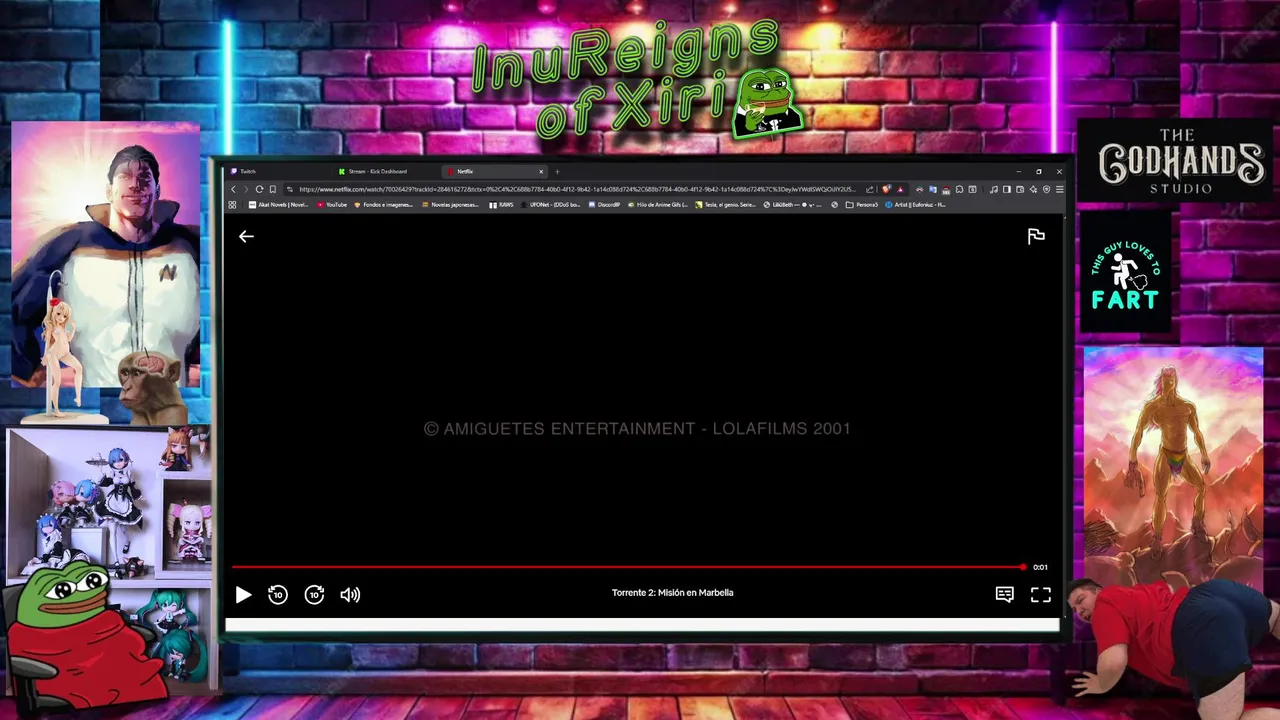Open site settings icon beside the URL
The height and width of the screenshot is (720, 1280).
(290, 189)
